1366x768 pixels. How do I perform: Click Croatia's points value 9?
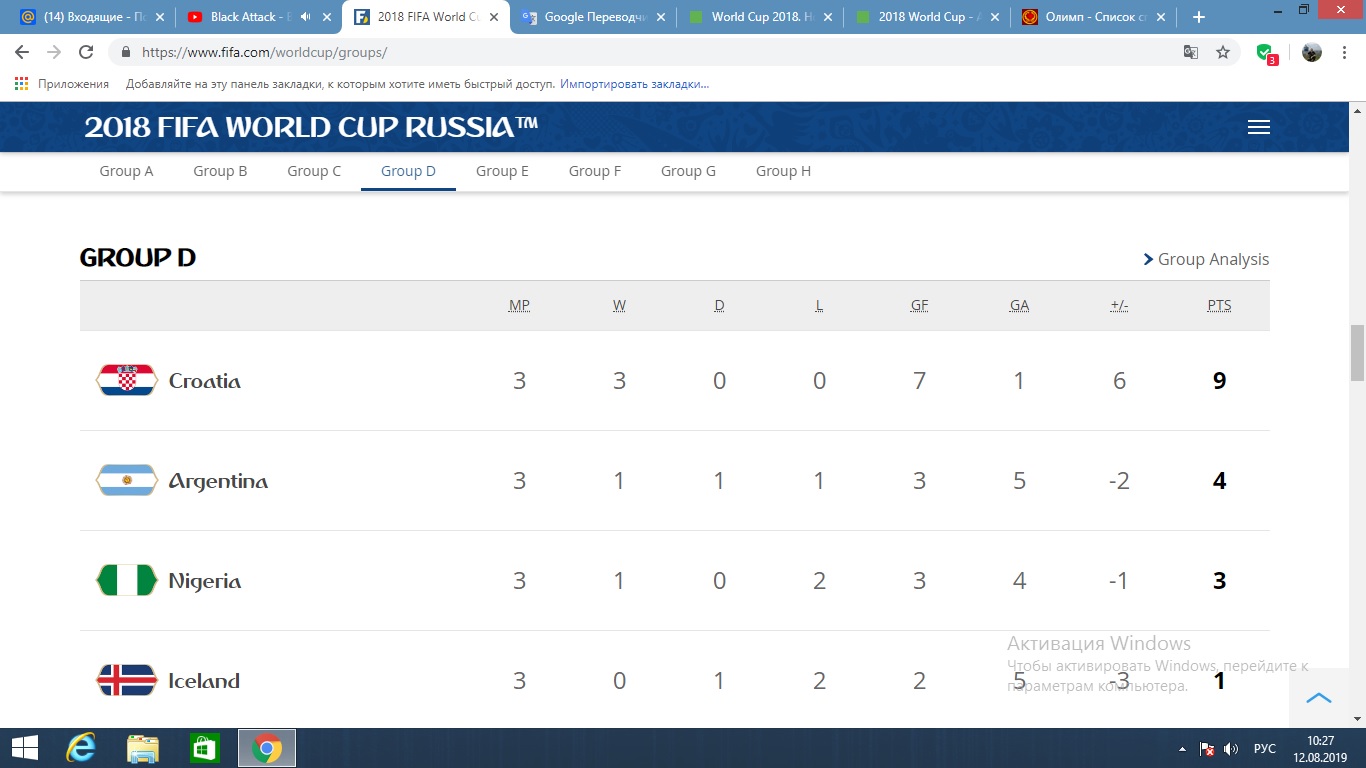click(x=1219, y=381)
